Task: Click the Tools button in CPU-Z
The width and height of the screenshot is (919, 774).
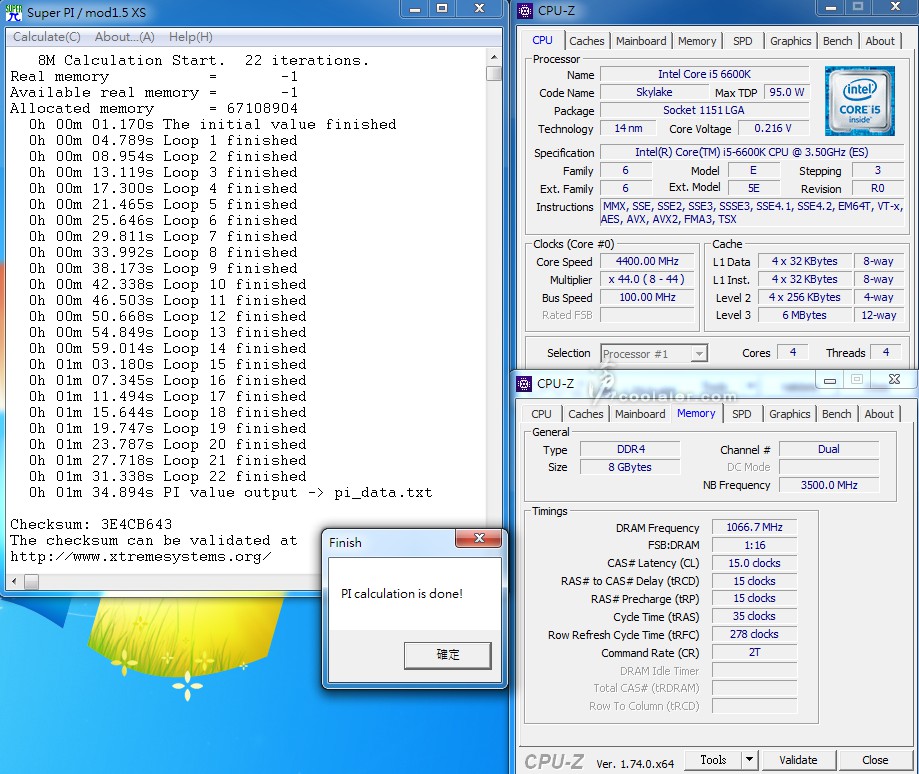Action: 713,760
